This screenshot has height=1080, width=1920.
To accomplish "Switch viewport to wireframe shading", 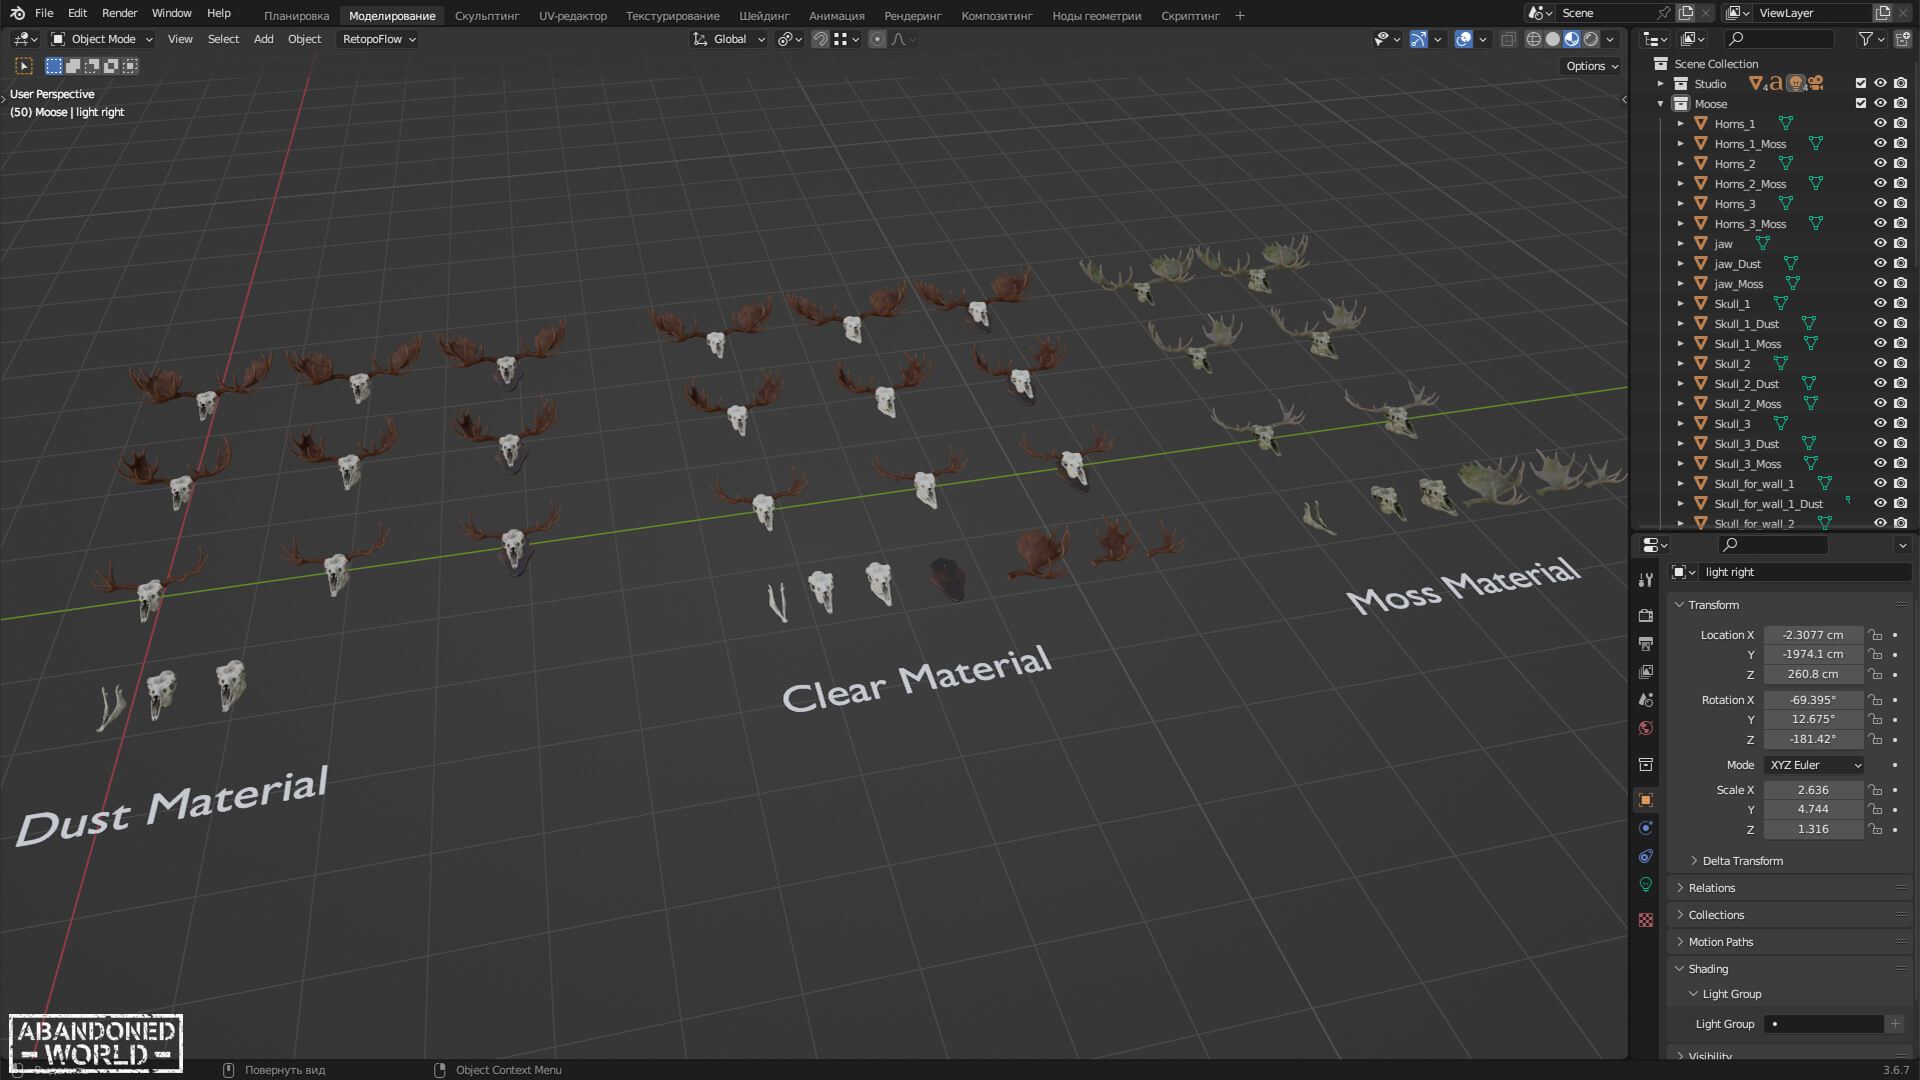I will 1533,39.
